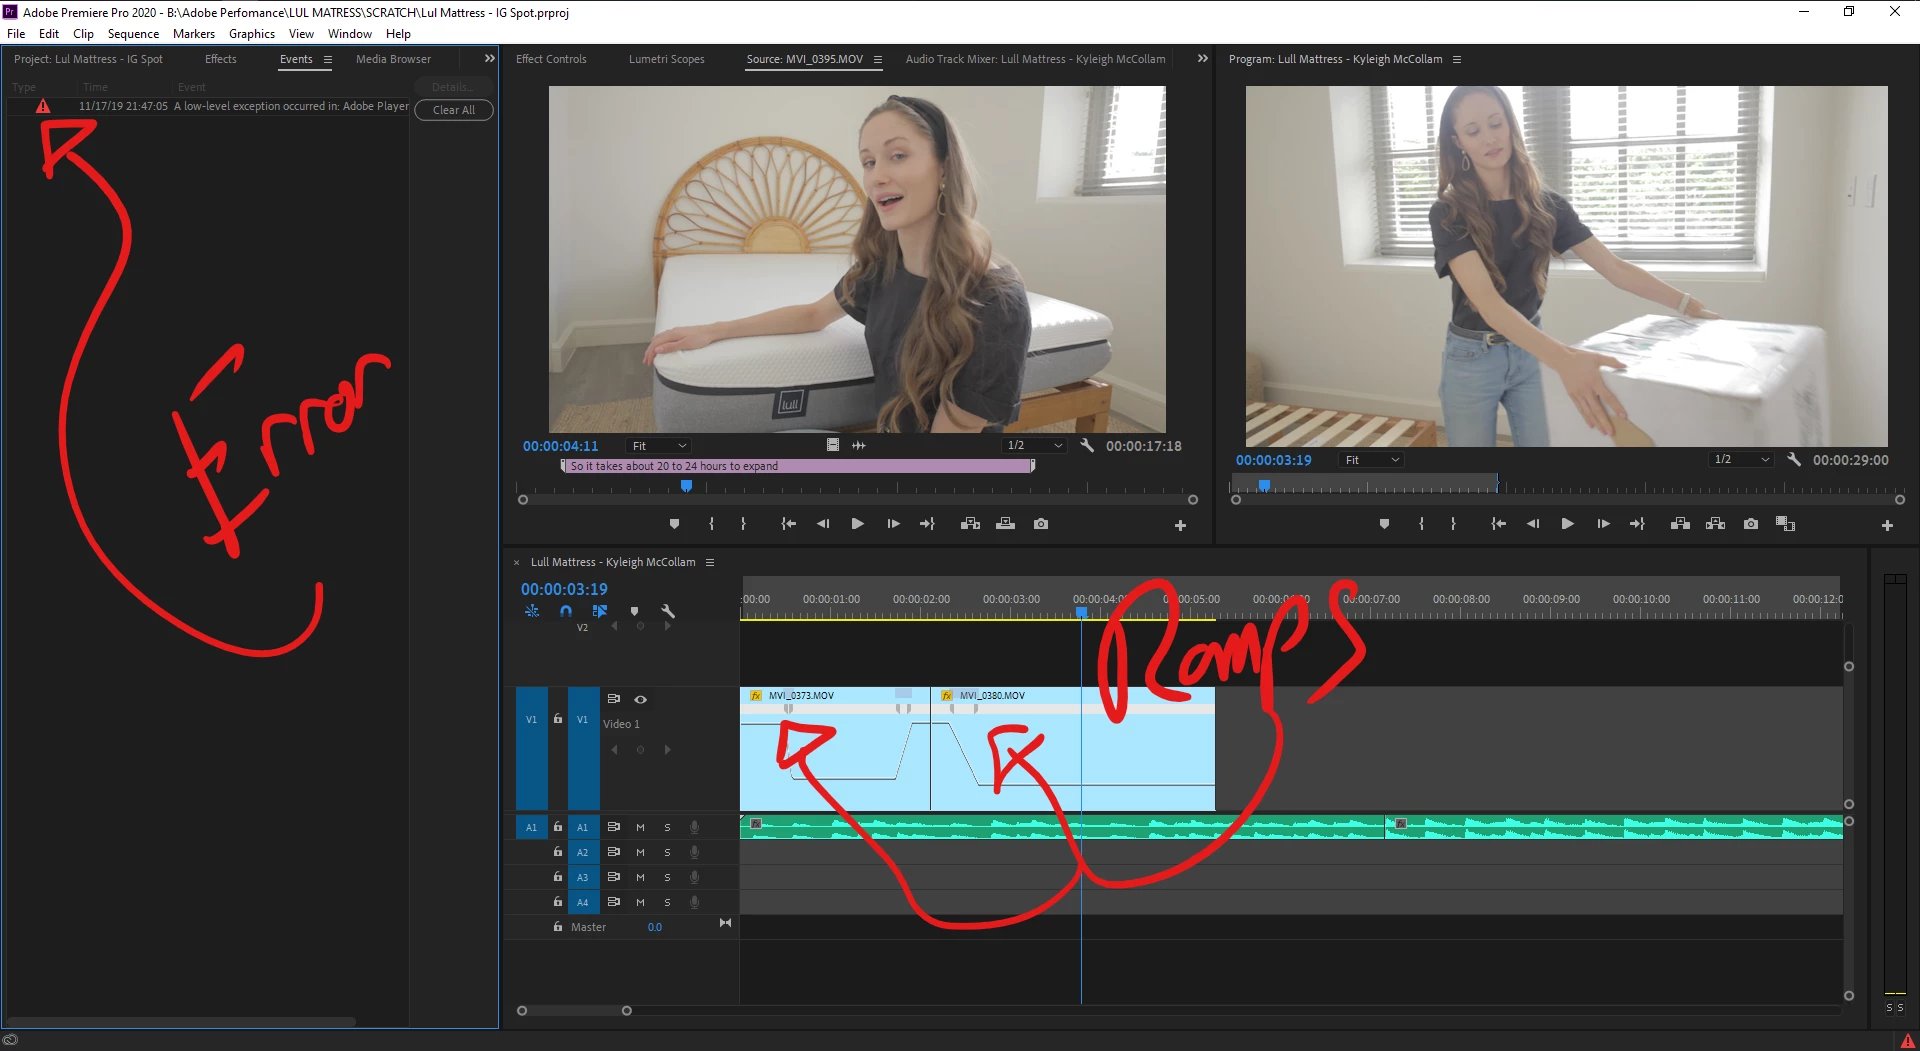Switch to Lumetri Scopes tab

pyautogui.click(x=666, y=59)
